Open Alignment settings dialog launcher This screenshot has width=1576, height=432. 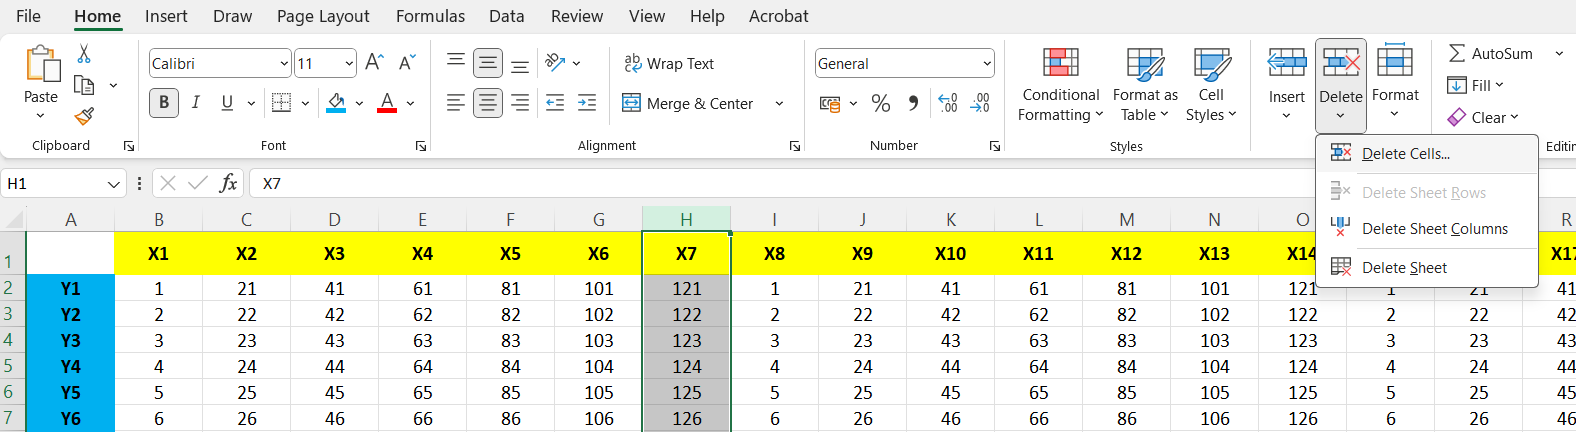795,146
